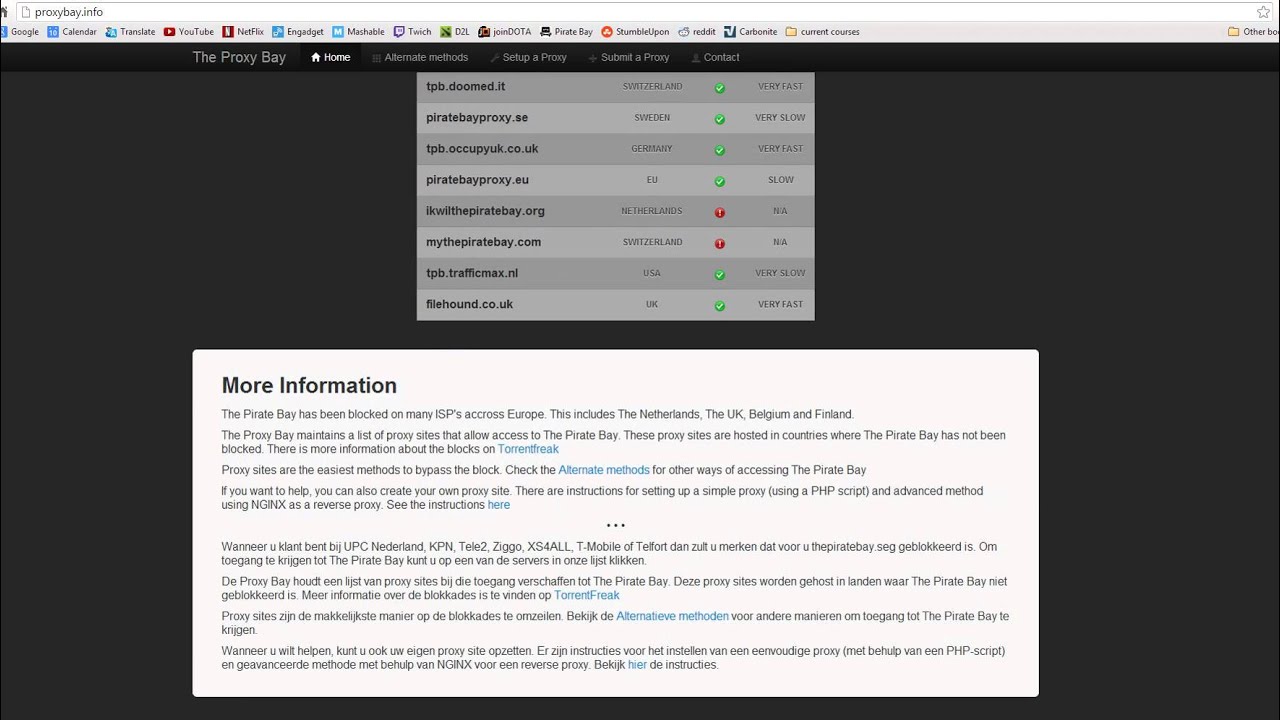
Task: Follow the Dutch 'hier' instructions link
Action: pyautogui.click(x=637, y=665)
